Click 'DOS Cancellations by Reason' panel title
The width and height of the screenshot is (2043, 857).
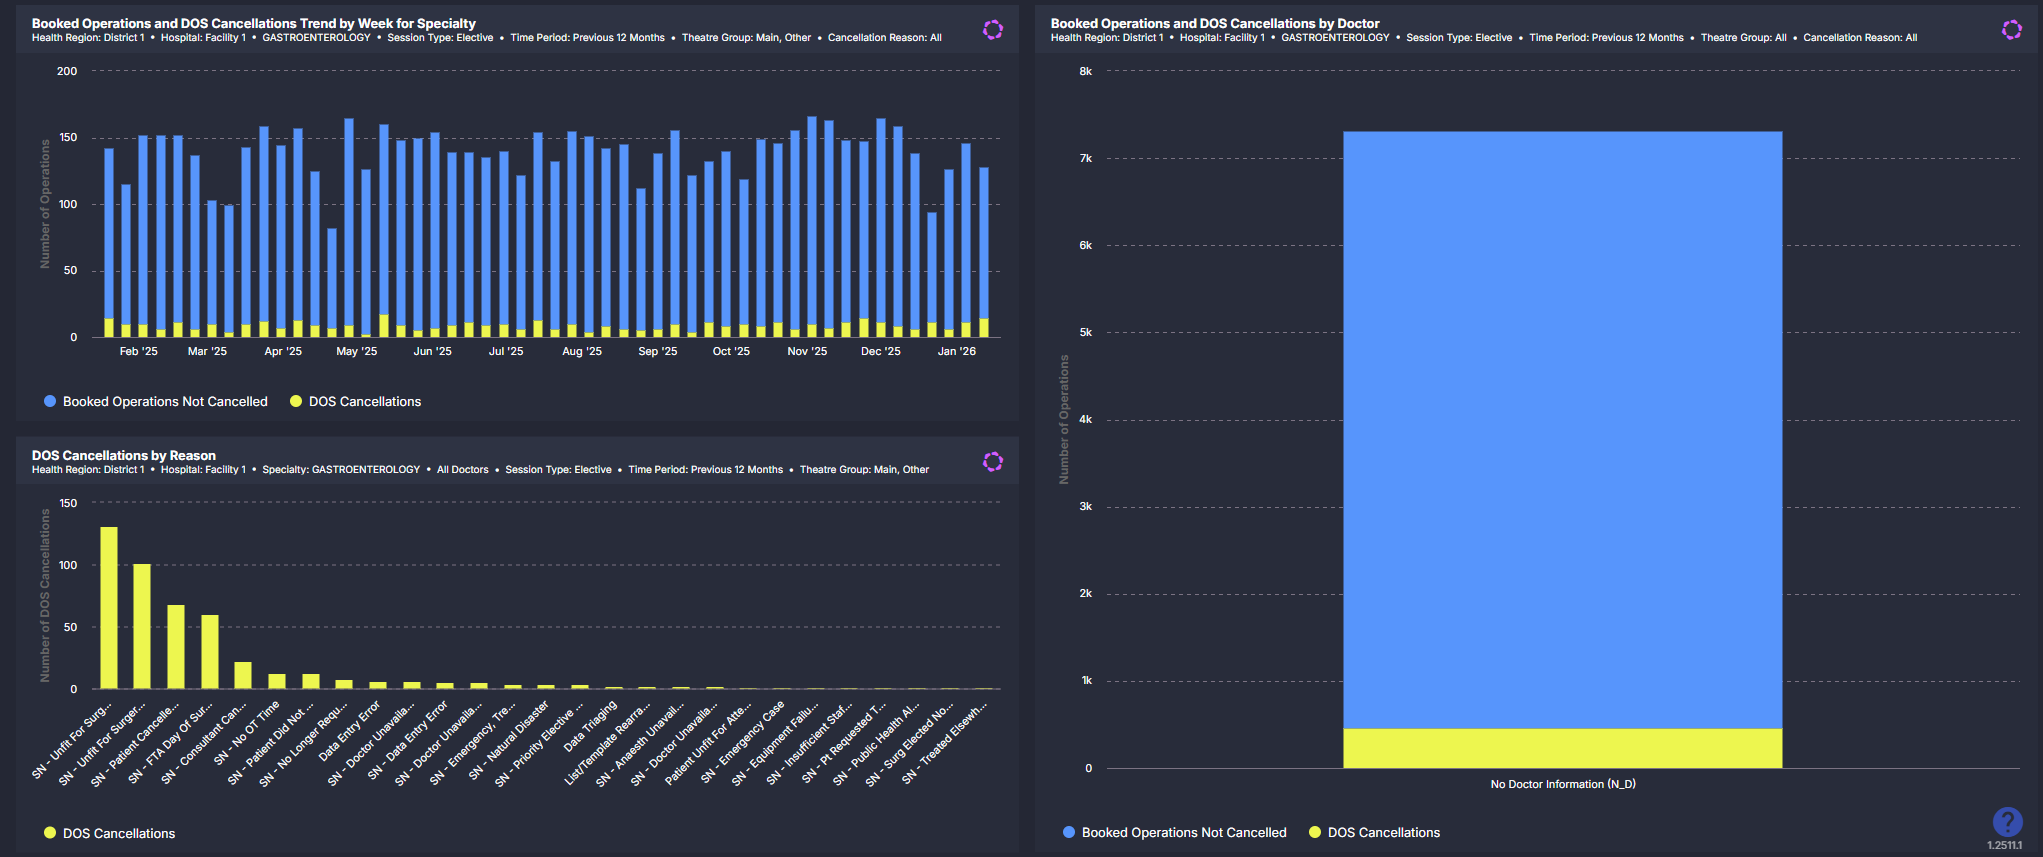tap(124, 455)
